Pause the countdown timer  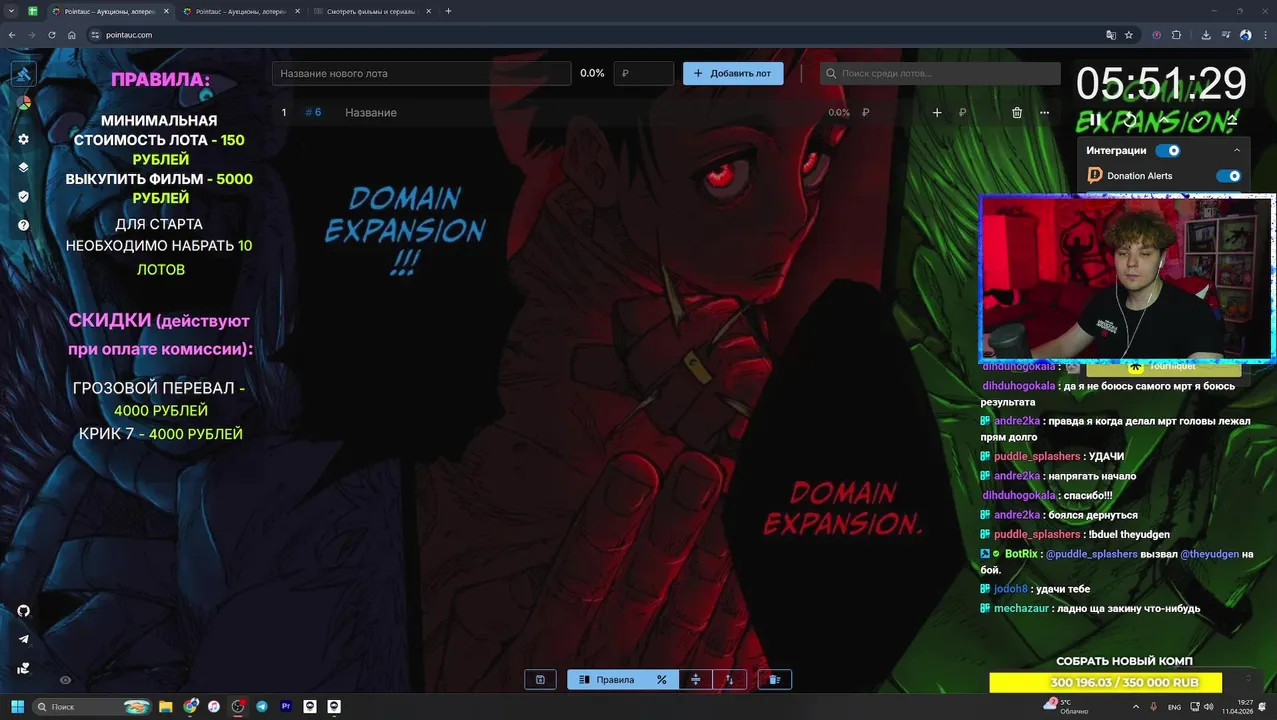(1096, 120)
